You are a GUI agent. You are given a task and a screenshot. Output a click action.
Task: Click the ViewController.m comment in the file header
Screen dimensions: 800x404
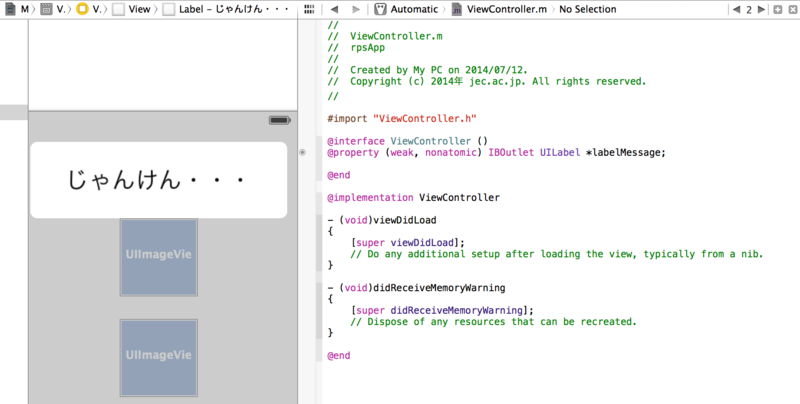pyautogui.click(x=385, y=36)
